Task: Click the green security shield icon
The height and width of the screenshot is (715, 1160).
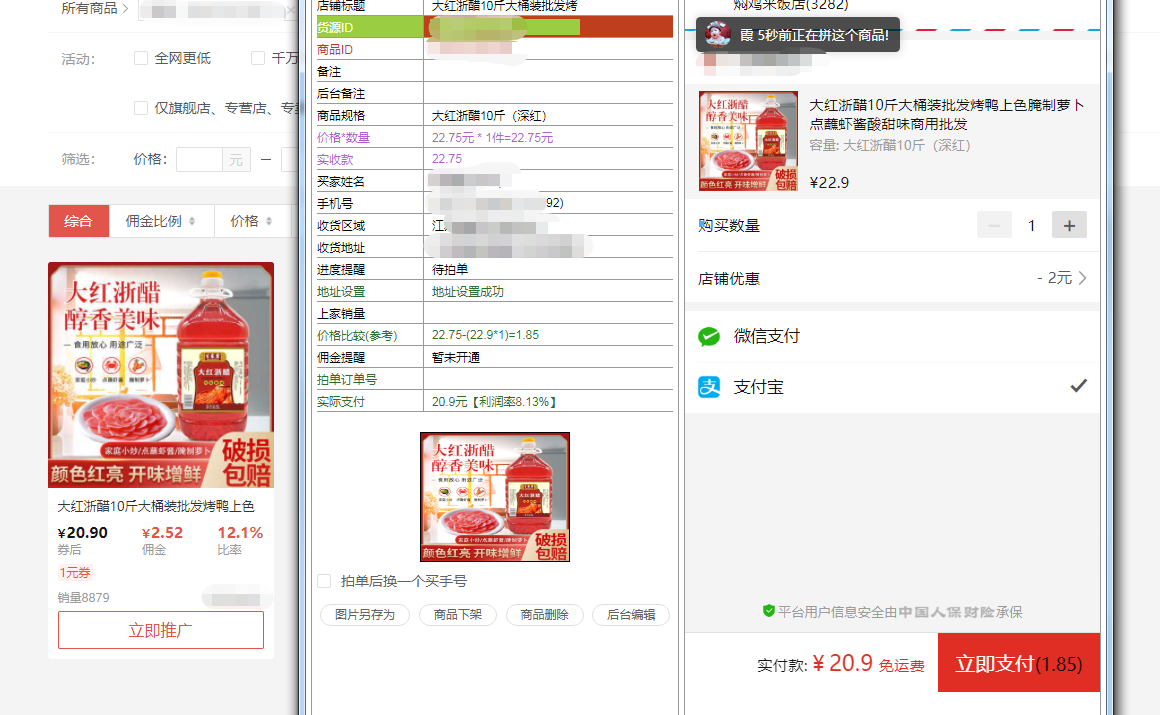Action: tap(769, 611)
